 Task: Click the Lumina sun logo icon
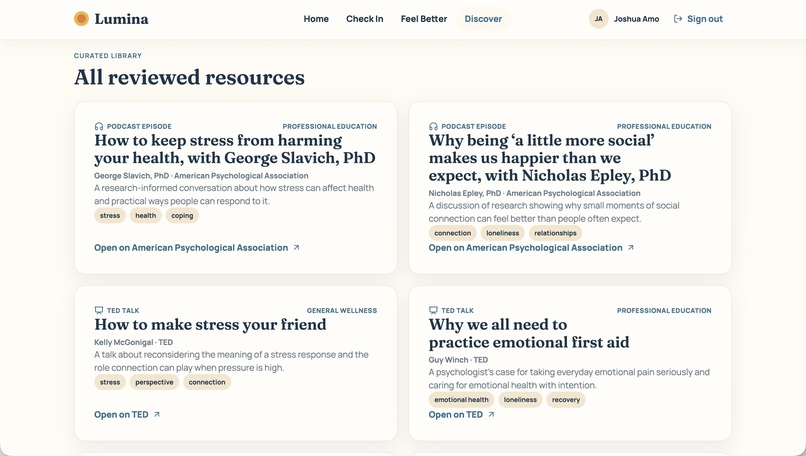coord(81,19)
